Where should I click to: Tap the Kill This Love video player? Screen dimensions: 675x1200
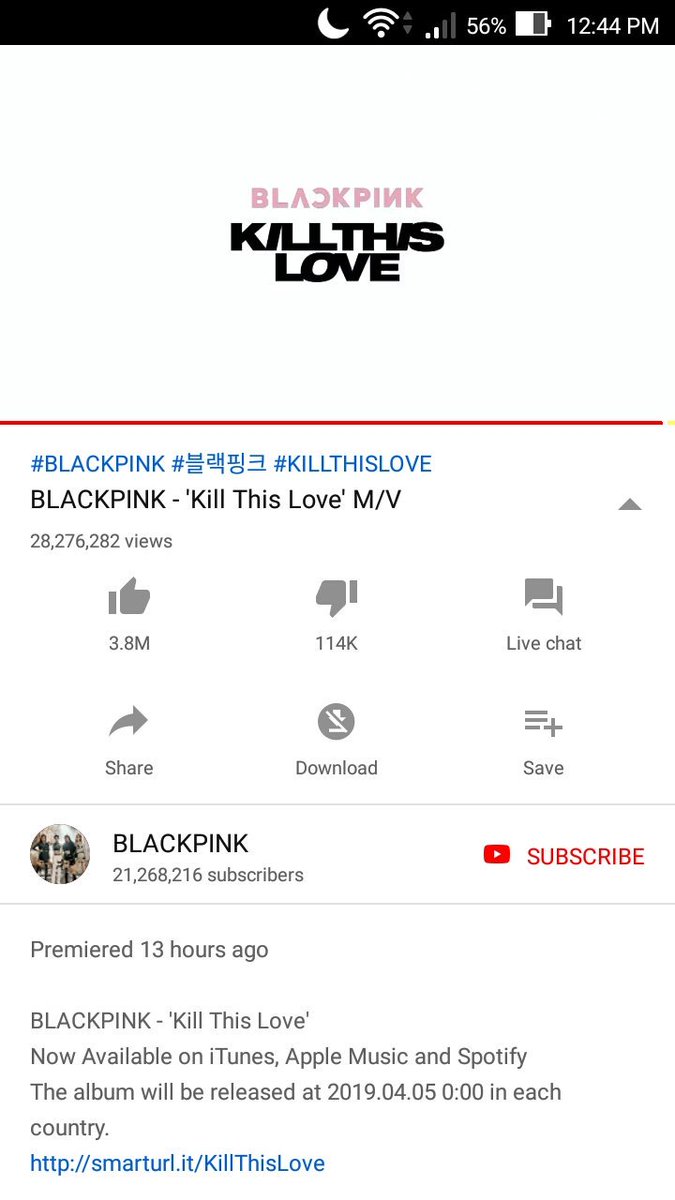[x=337, y=233]
